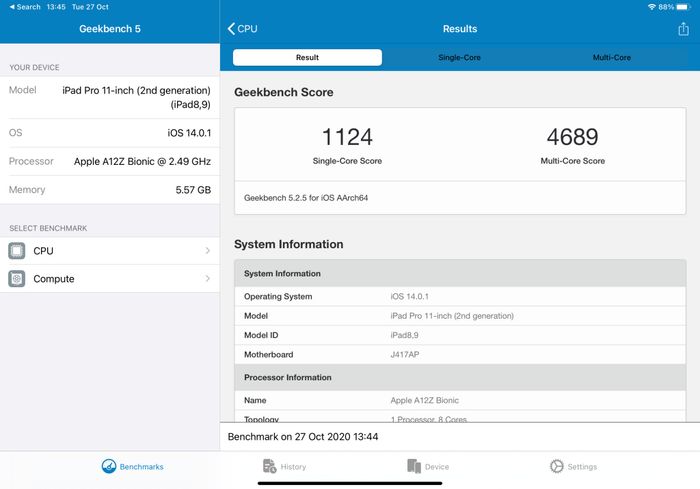Expand the CPU row chevron
Viewport: 700px width, 489px height.
[208, 251]
